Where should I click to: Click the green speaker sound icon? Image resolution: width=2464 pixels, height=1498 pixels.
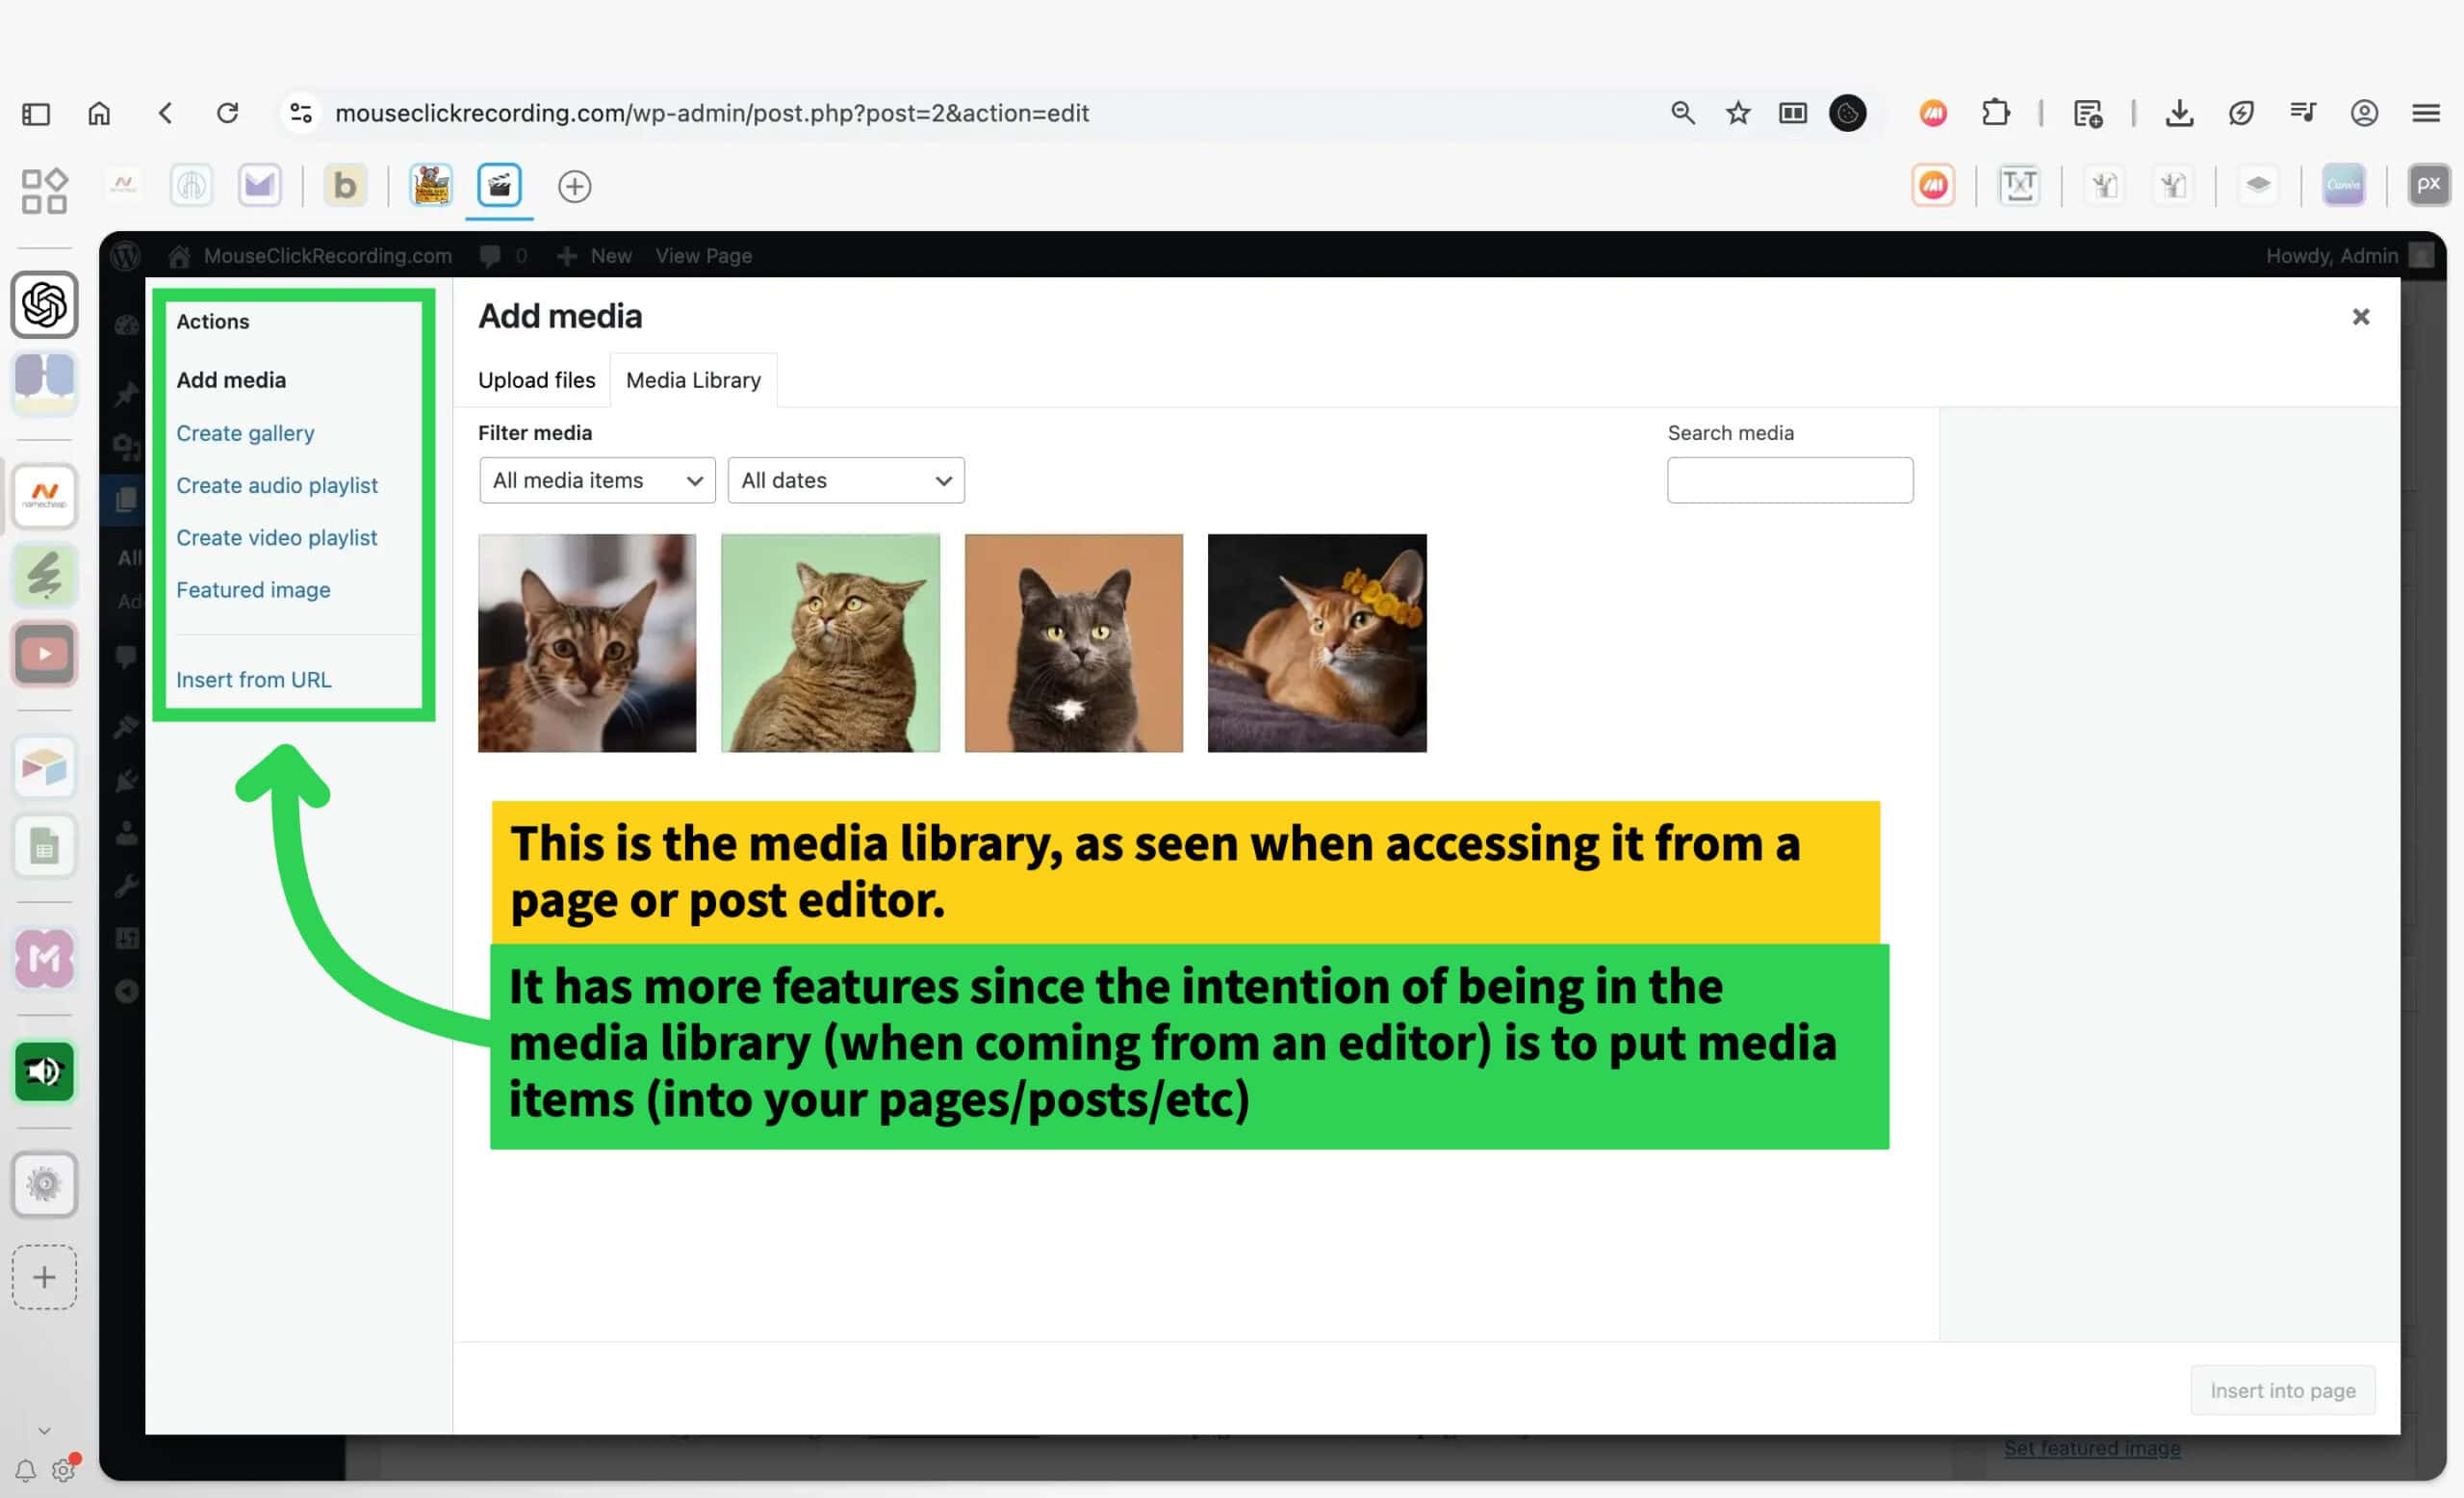(x=44, y=1072)
